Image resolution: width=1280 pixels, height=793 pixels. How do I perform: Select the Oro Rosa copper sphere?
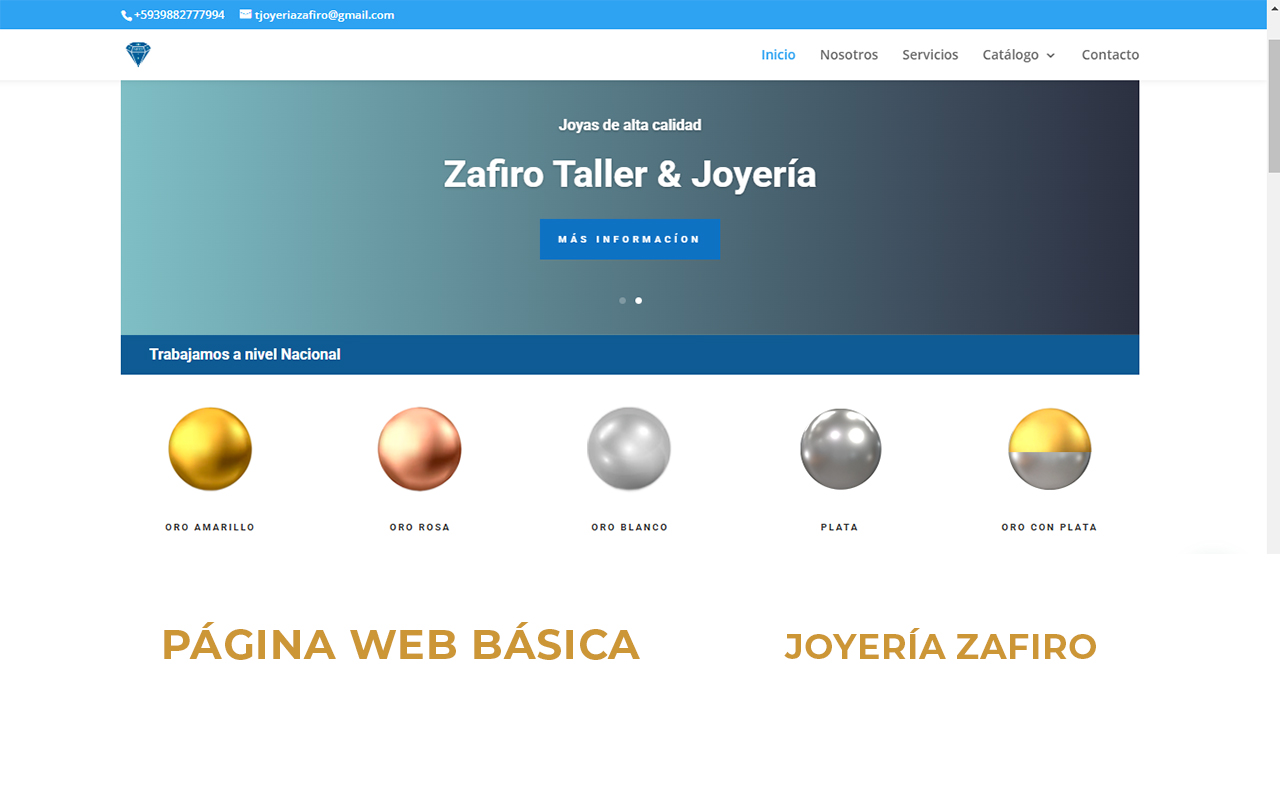[420, 449]
